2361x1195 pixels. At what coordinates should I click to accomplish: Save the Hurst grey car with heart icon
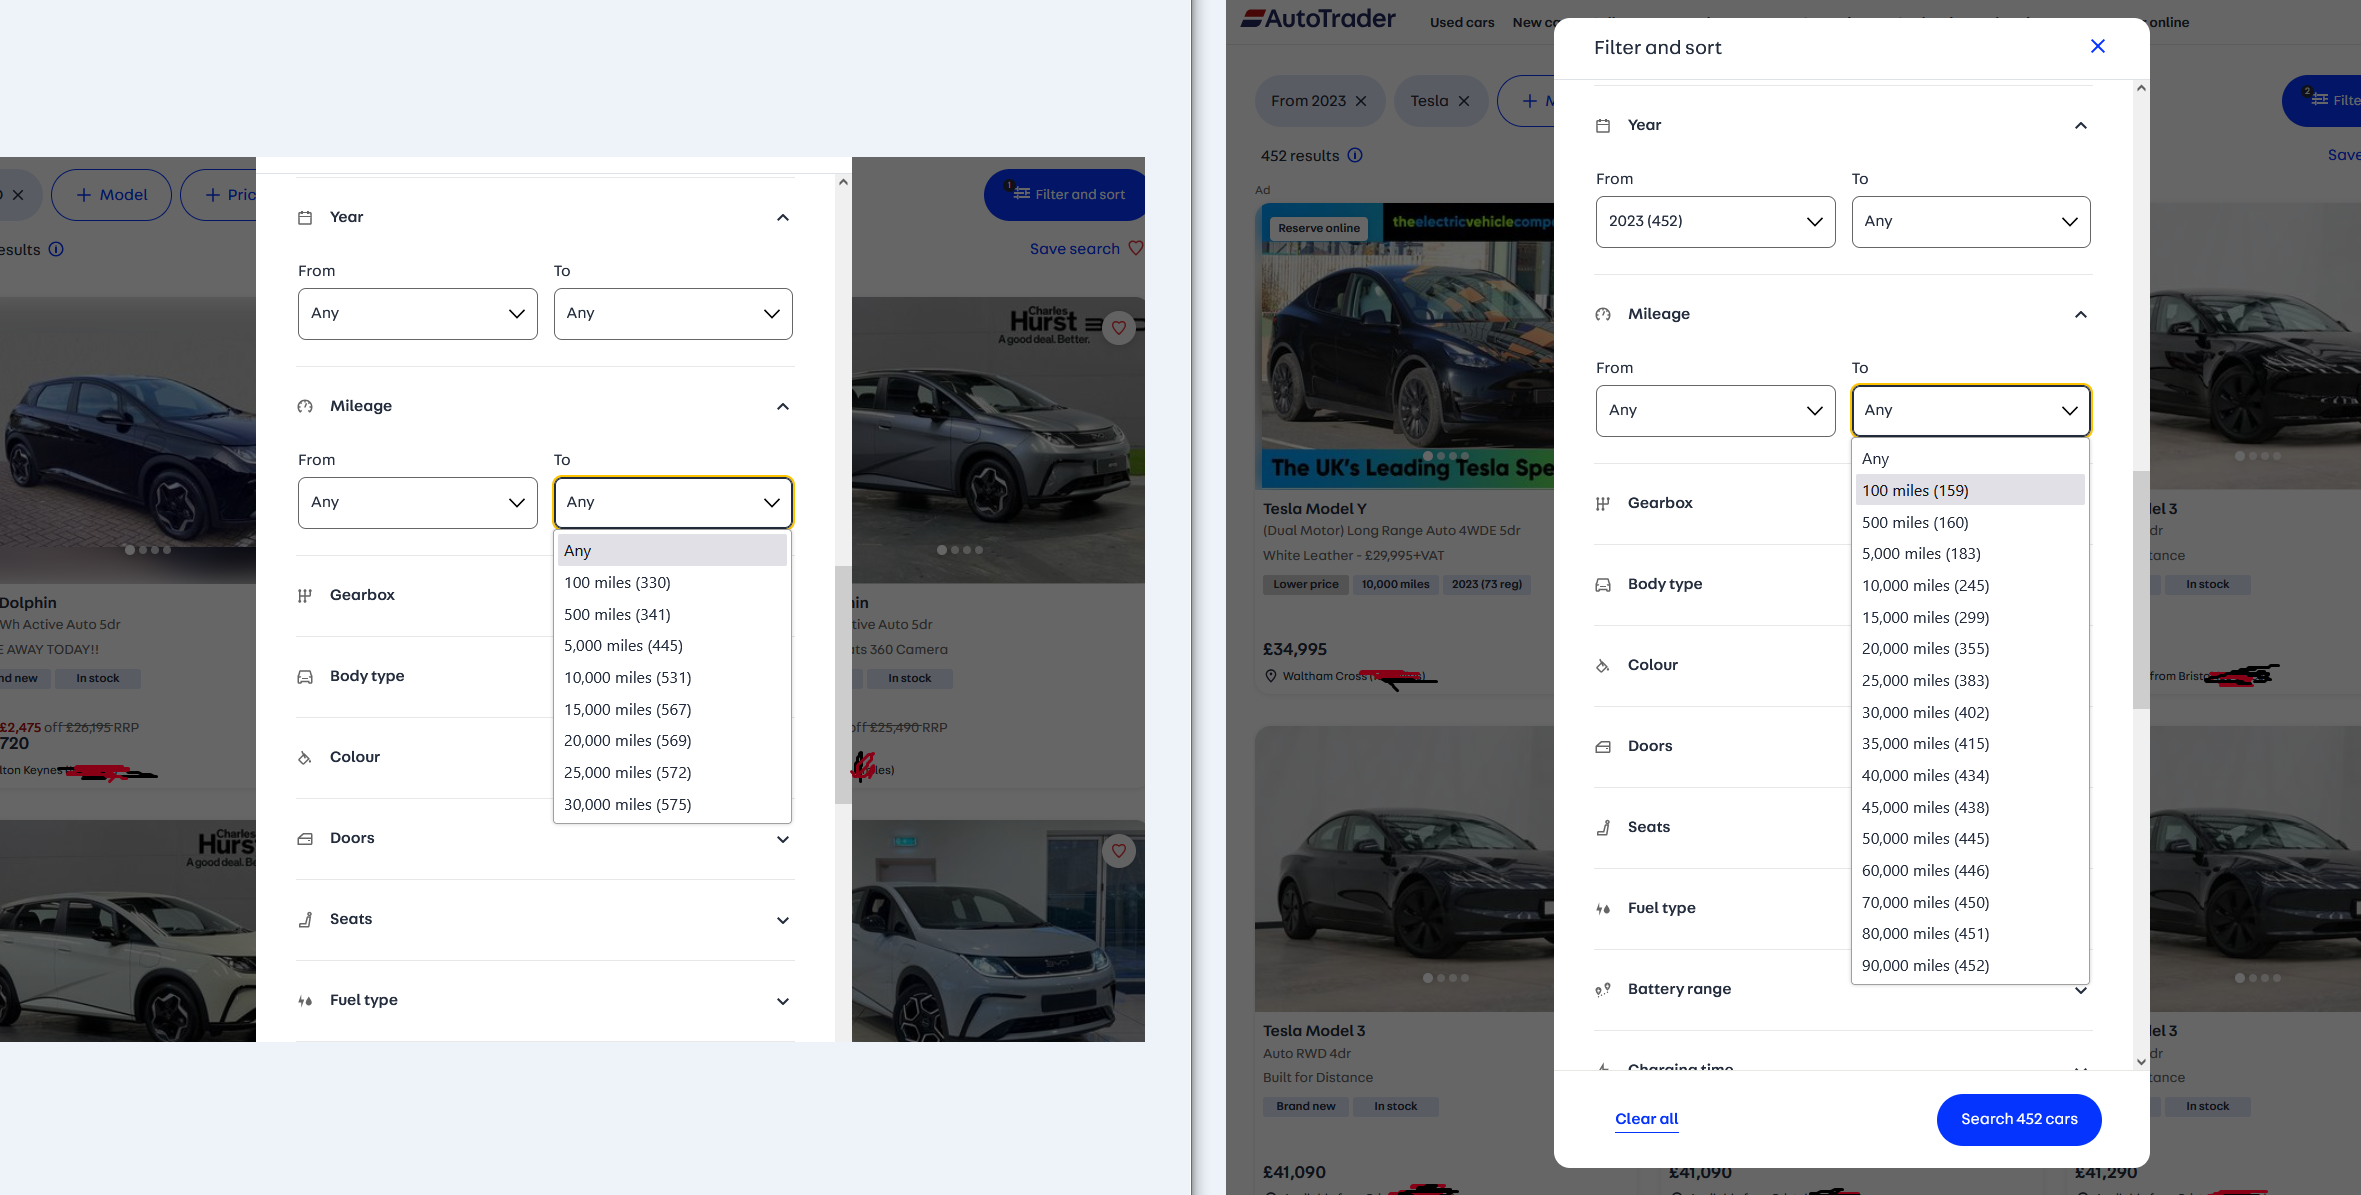[x=1119, y=328]
